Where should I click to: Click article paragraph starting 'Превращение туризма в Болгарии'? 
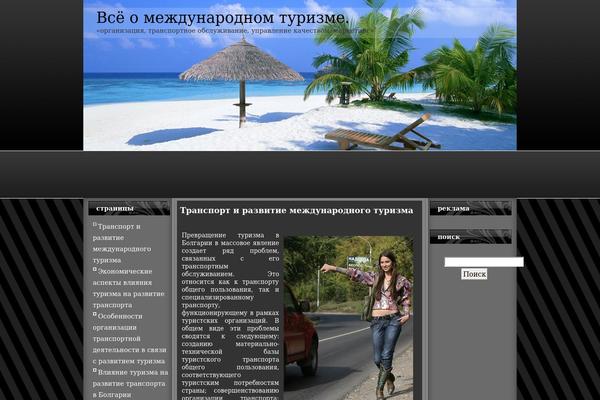tap(230, 316)
